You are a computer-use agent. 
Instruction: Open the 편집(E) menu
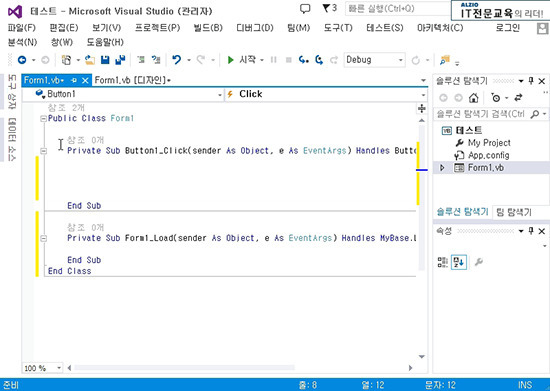(x=63, y=28)
